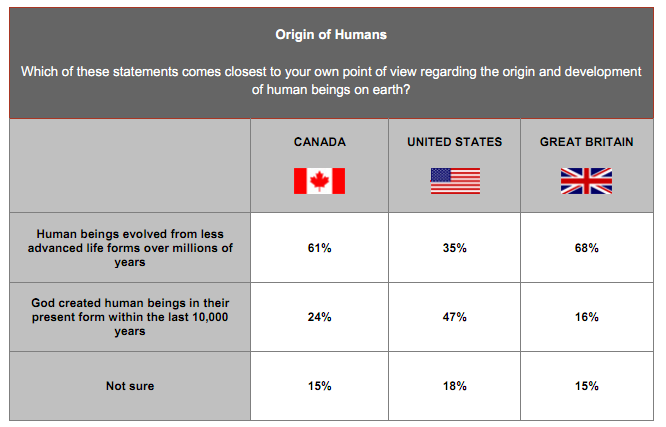Viewport: 666px width, 427px height.
Task: Select Canada's 61% evolution cell
Action: [x=319, y=248]
